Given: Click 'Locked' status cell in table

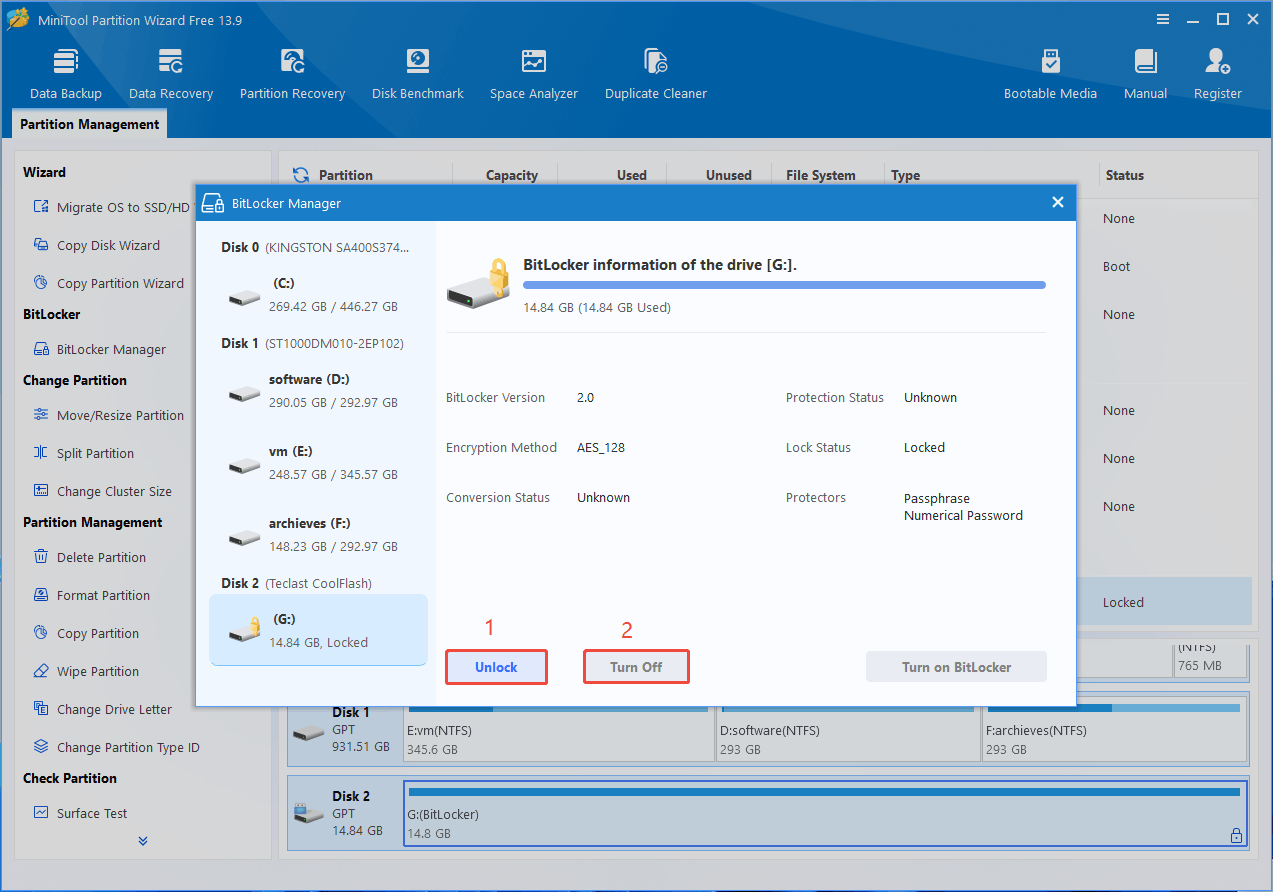Looking at the screenshot, I should click(x=1123, y=602).
